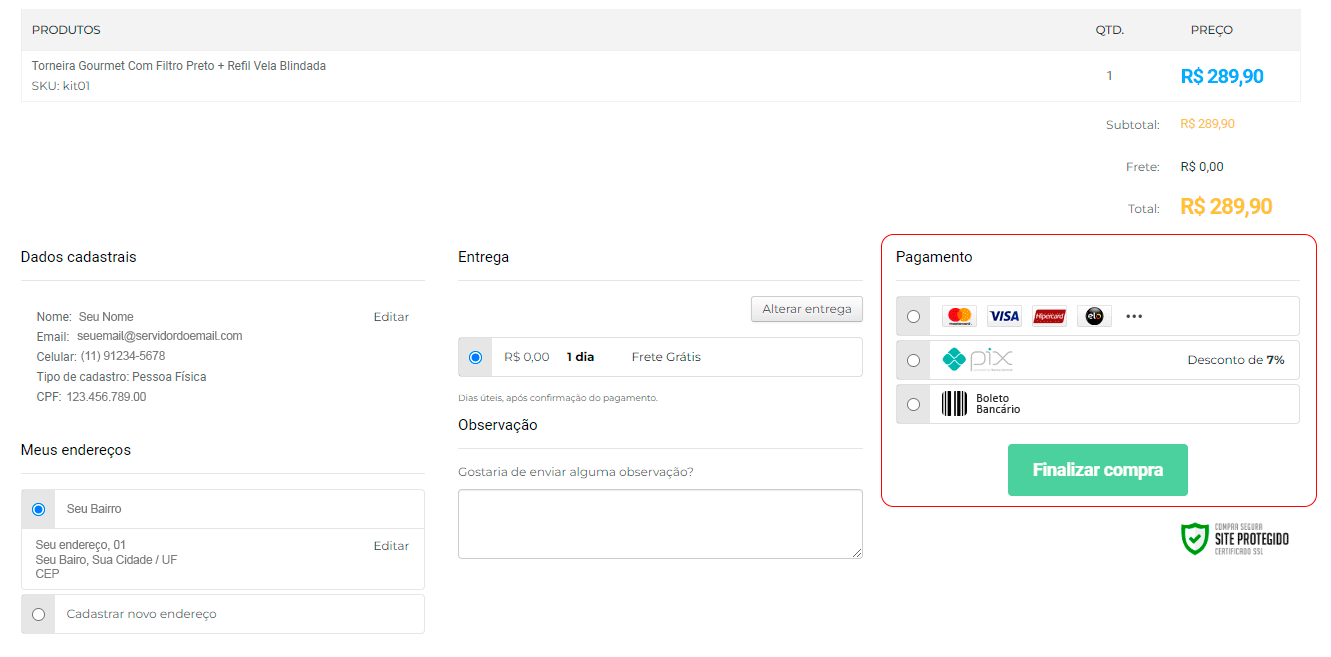Open the Torneira Gourmet product name

(x=179, y=66)
